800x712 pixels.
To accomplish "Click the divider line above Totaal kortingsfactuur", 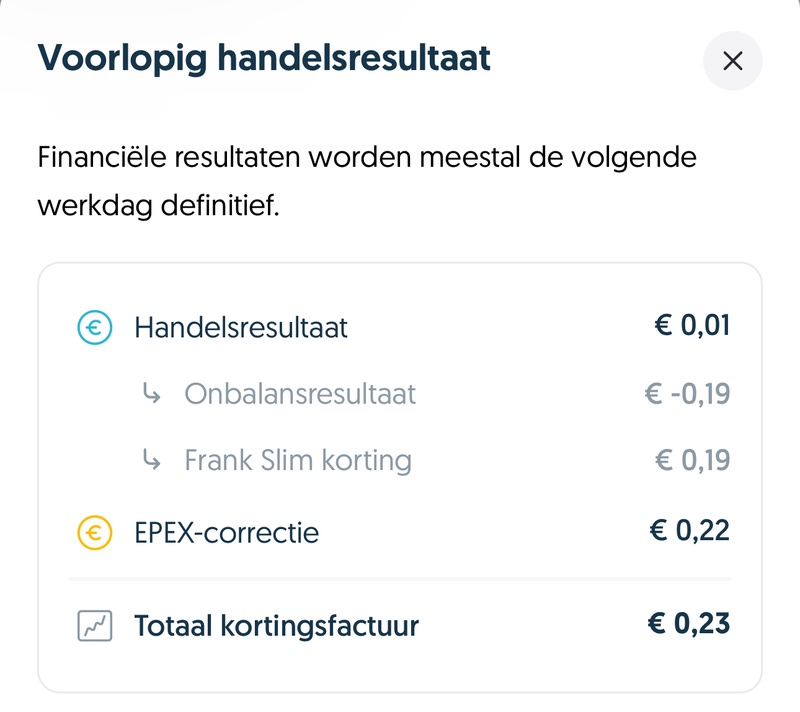I will click(x=400, y=579).
